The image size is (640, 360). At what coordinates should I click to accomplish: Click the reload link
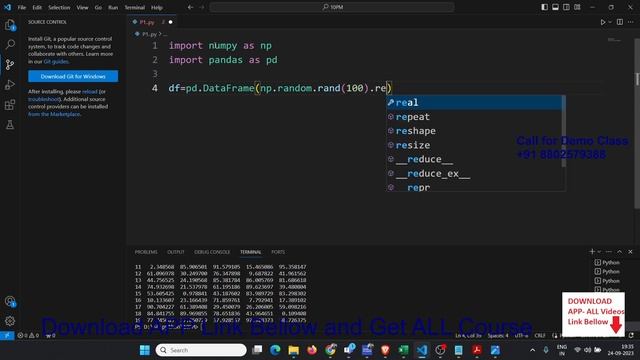point(90,91)
